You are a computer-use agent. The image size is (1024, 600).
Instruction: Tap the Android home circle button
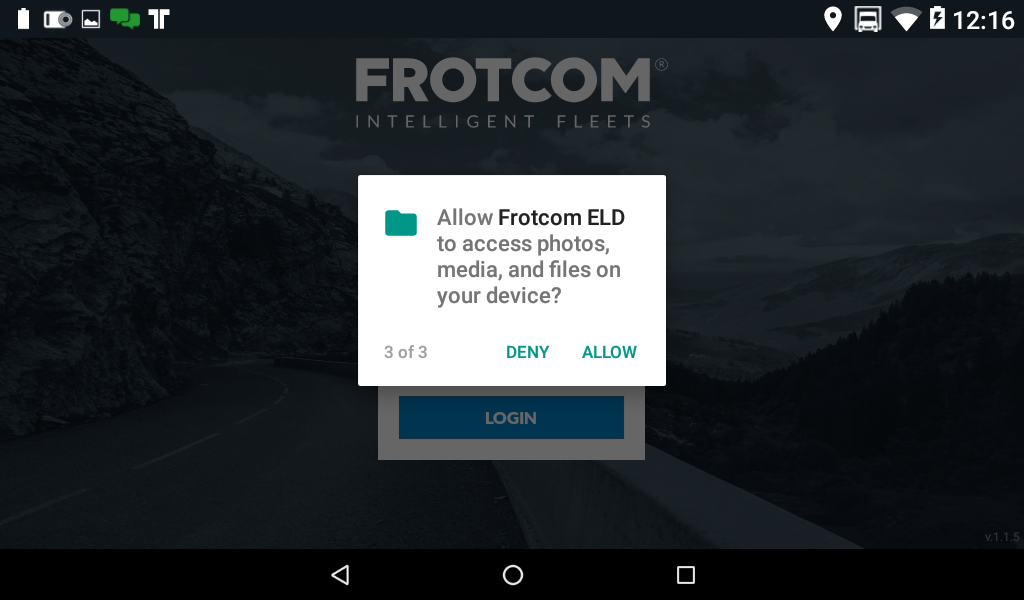click(513, 575)
